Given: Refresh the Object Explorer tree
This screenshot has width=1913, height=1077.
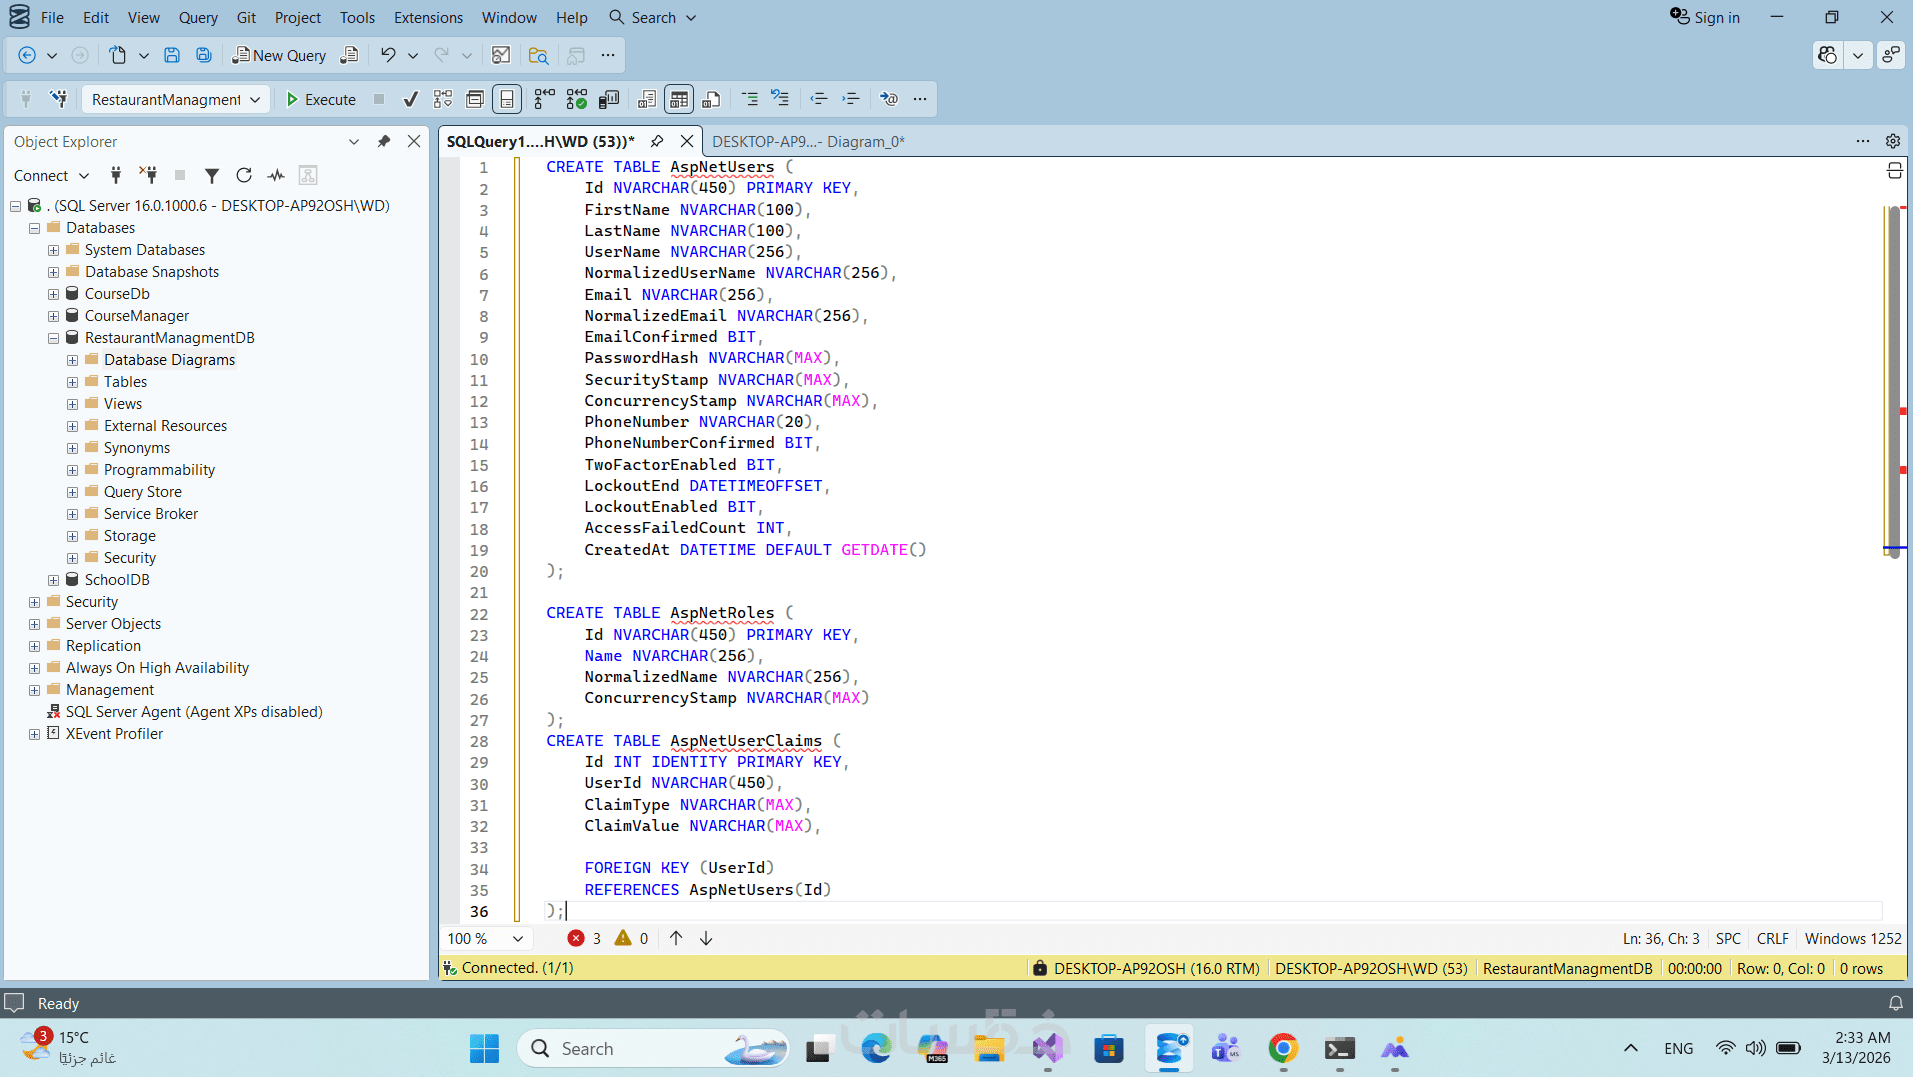Looking at the screenshot, I should (x=243, y=176).
